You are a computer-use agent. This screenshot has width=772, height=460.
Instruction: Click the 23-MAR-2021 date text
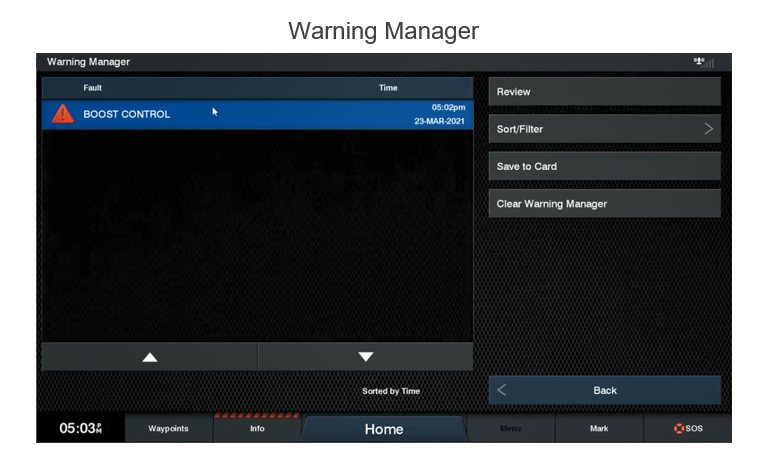pyautogui.click(x=439, y=121)
